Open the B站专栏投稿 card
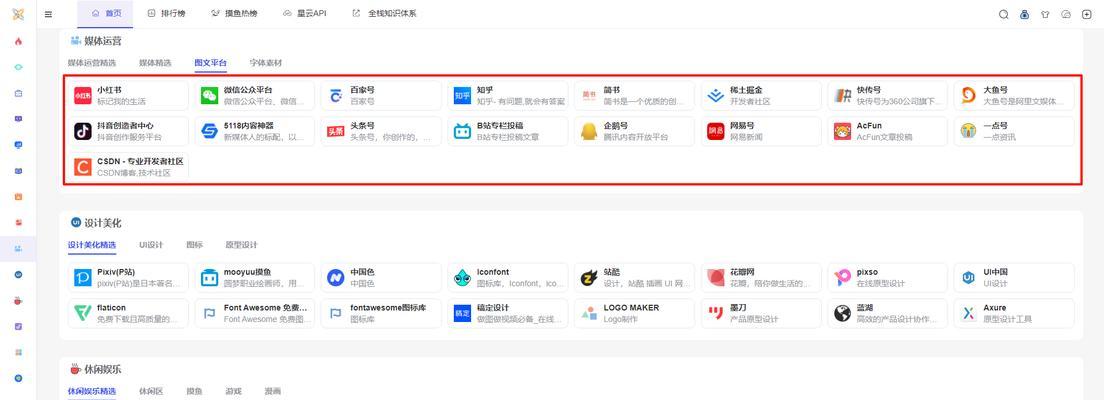 click(x=508, y=131)
